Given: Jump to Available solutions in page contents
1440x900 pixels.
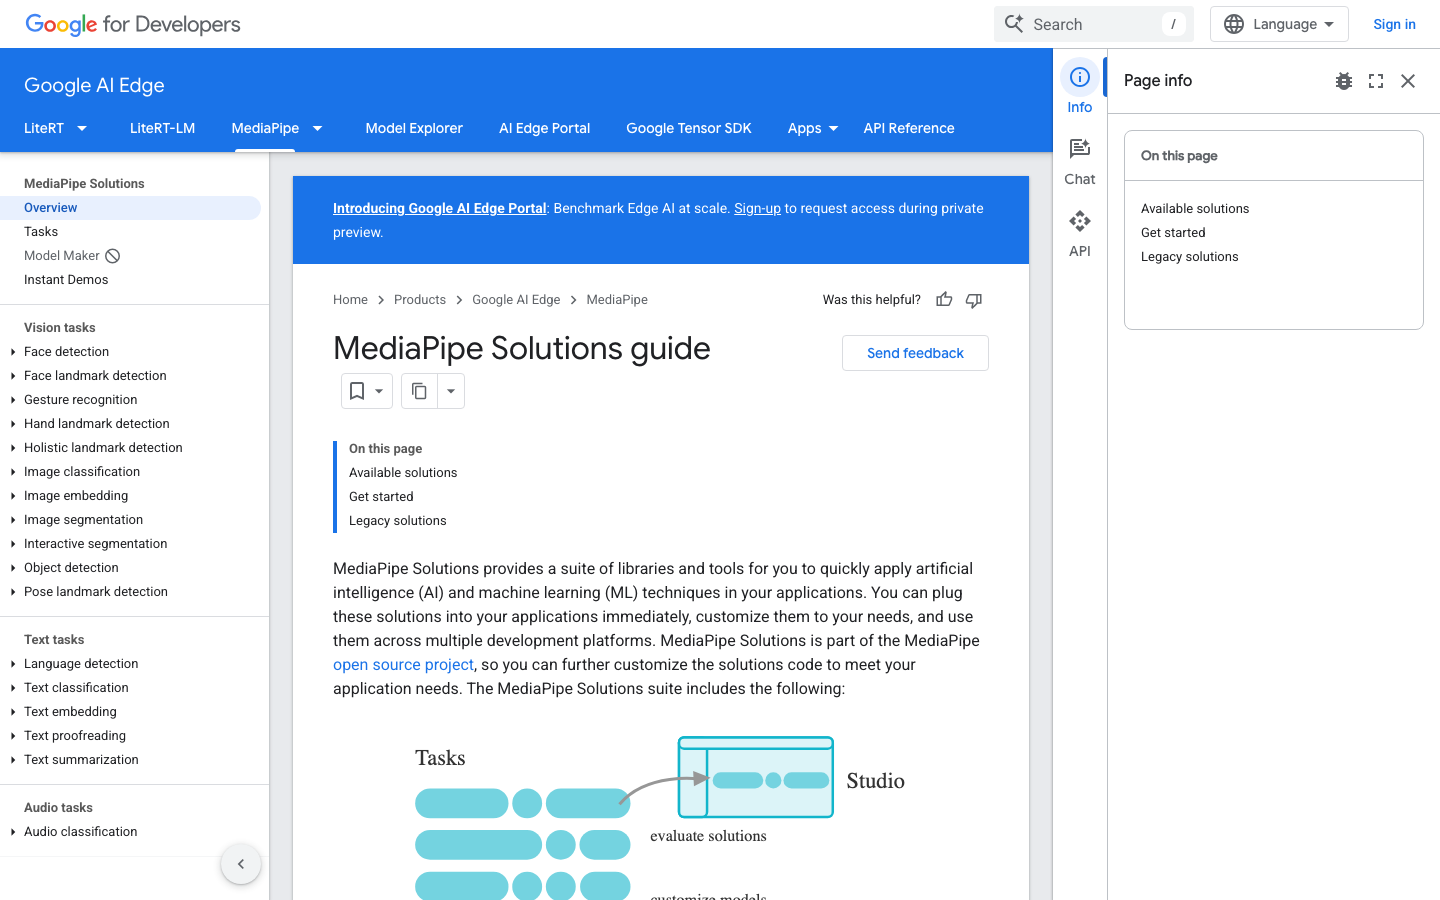Looking at the screenshot, I should pyautogui.click(x=403, y=473).
